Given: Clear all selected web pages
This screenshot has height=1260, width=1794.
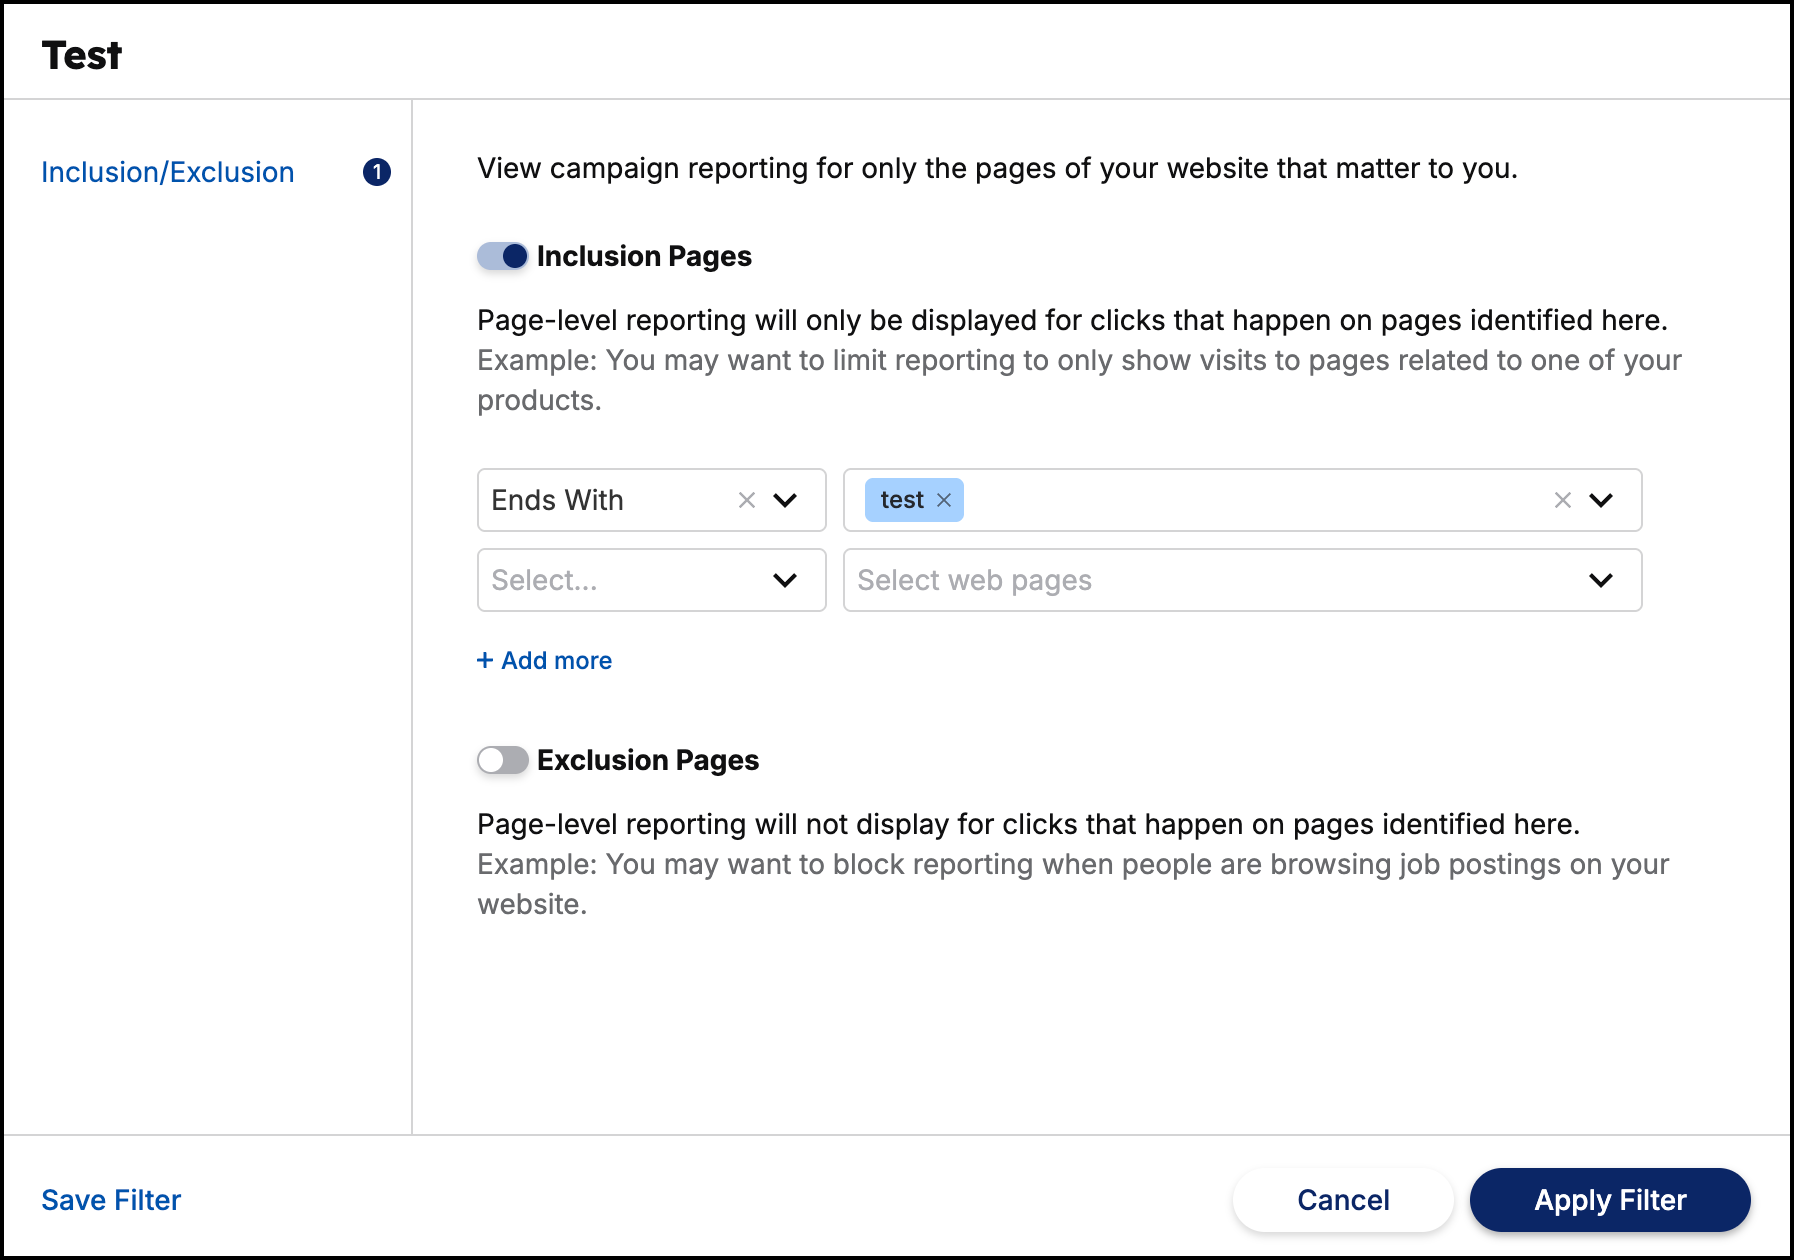Looking at the screenshot, I should 1563,500.
